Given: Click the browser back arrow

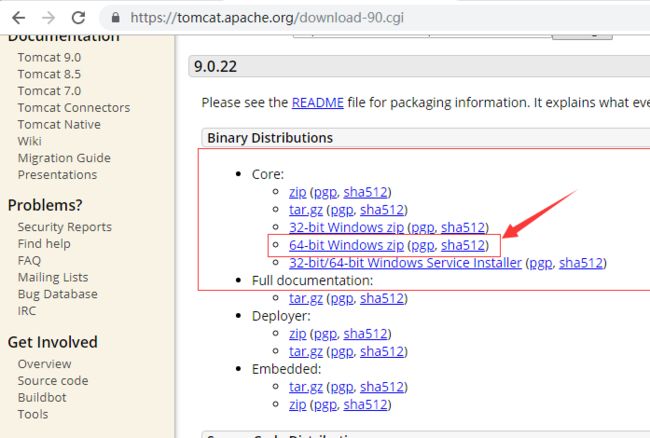Looking at the screenshot, I should (19, 18).
